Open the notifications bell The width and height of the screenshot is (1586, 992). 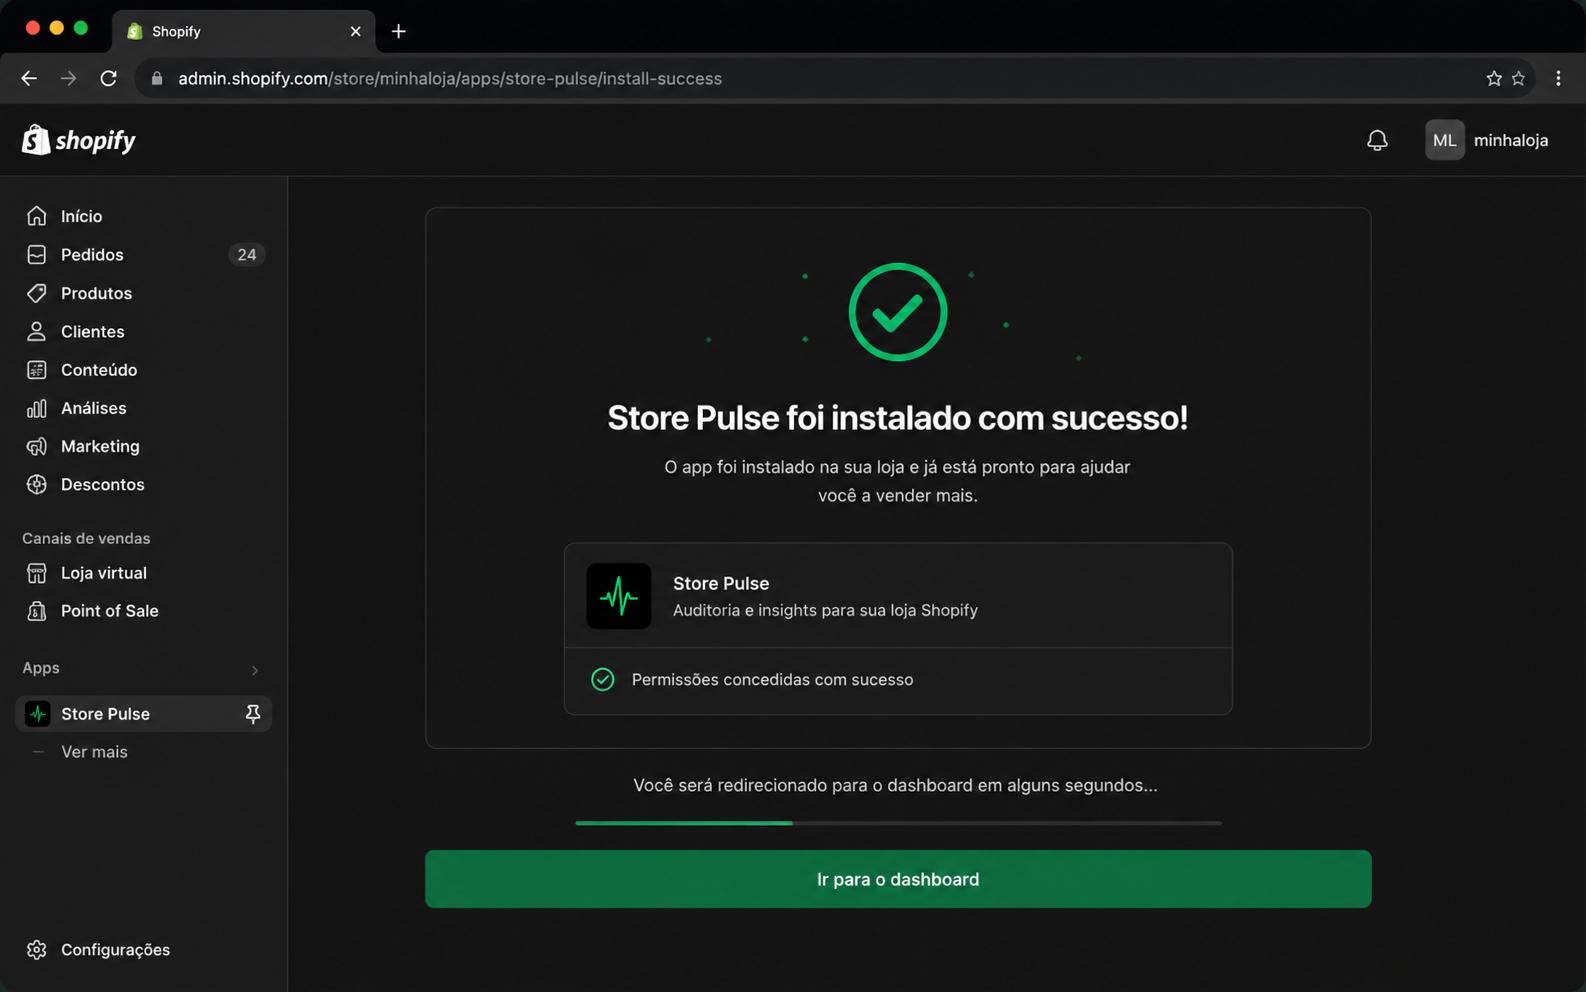pyautogui.click(x=1377, y=140)
